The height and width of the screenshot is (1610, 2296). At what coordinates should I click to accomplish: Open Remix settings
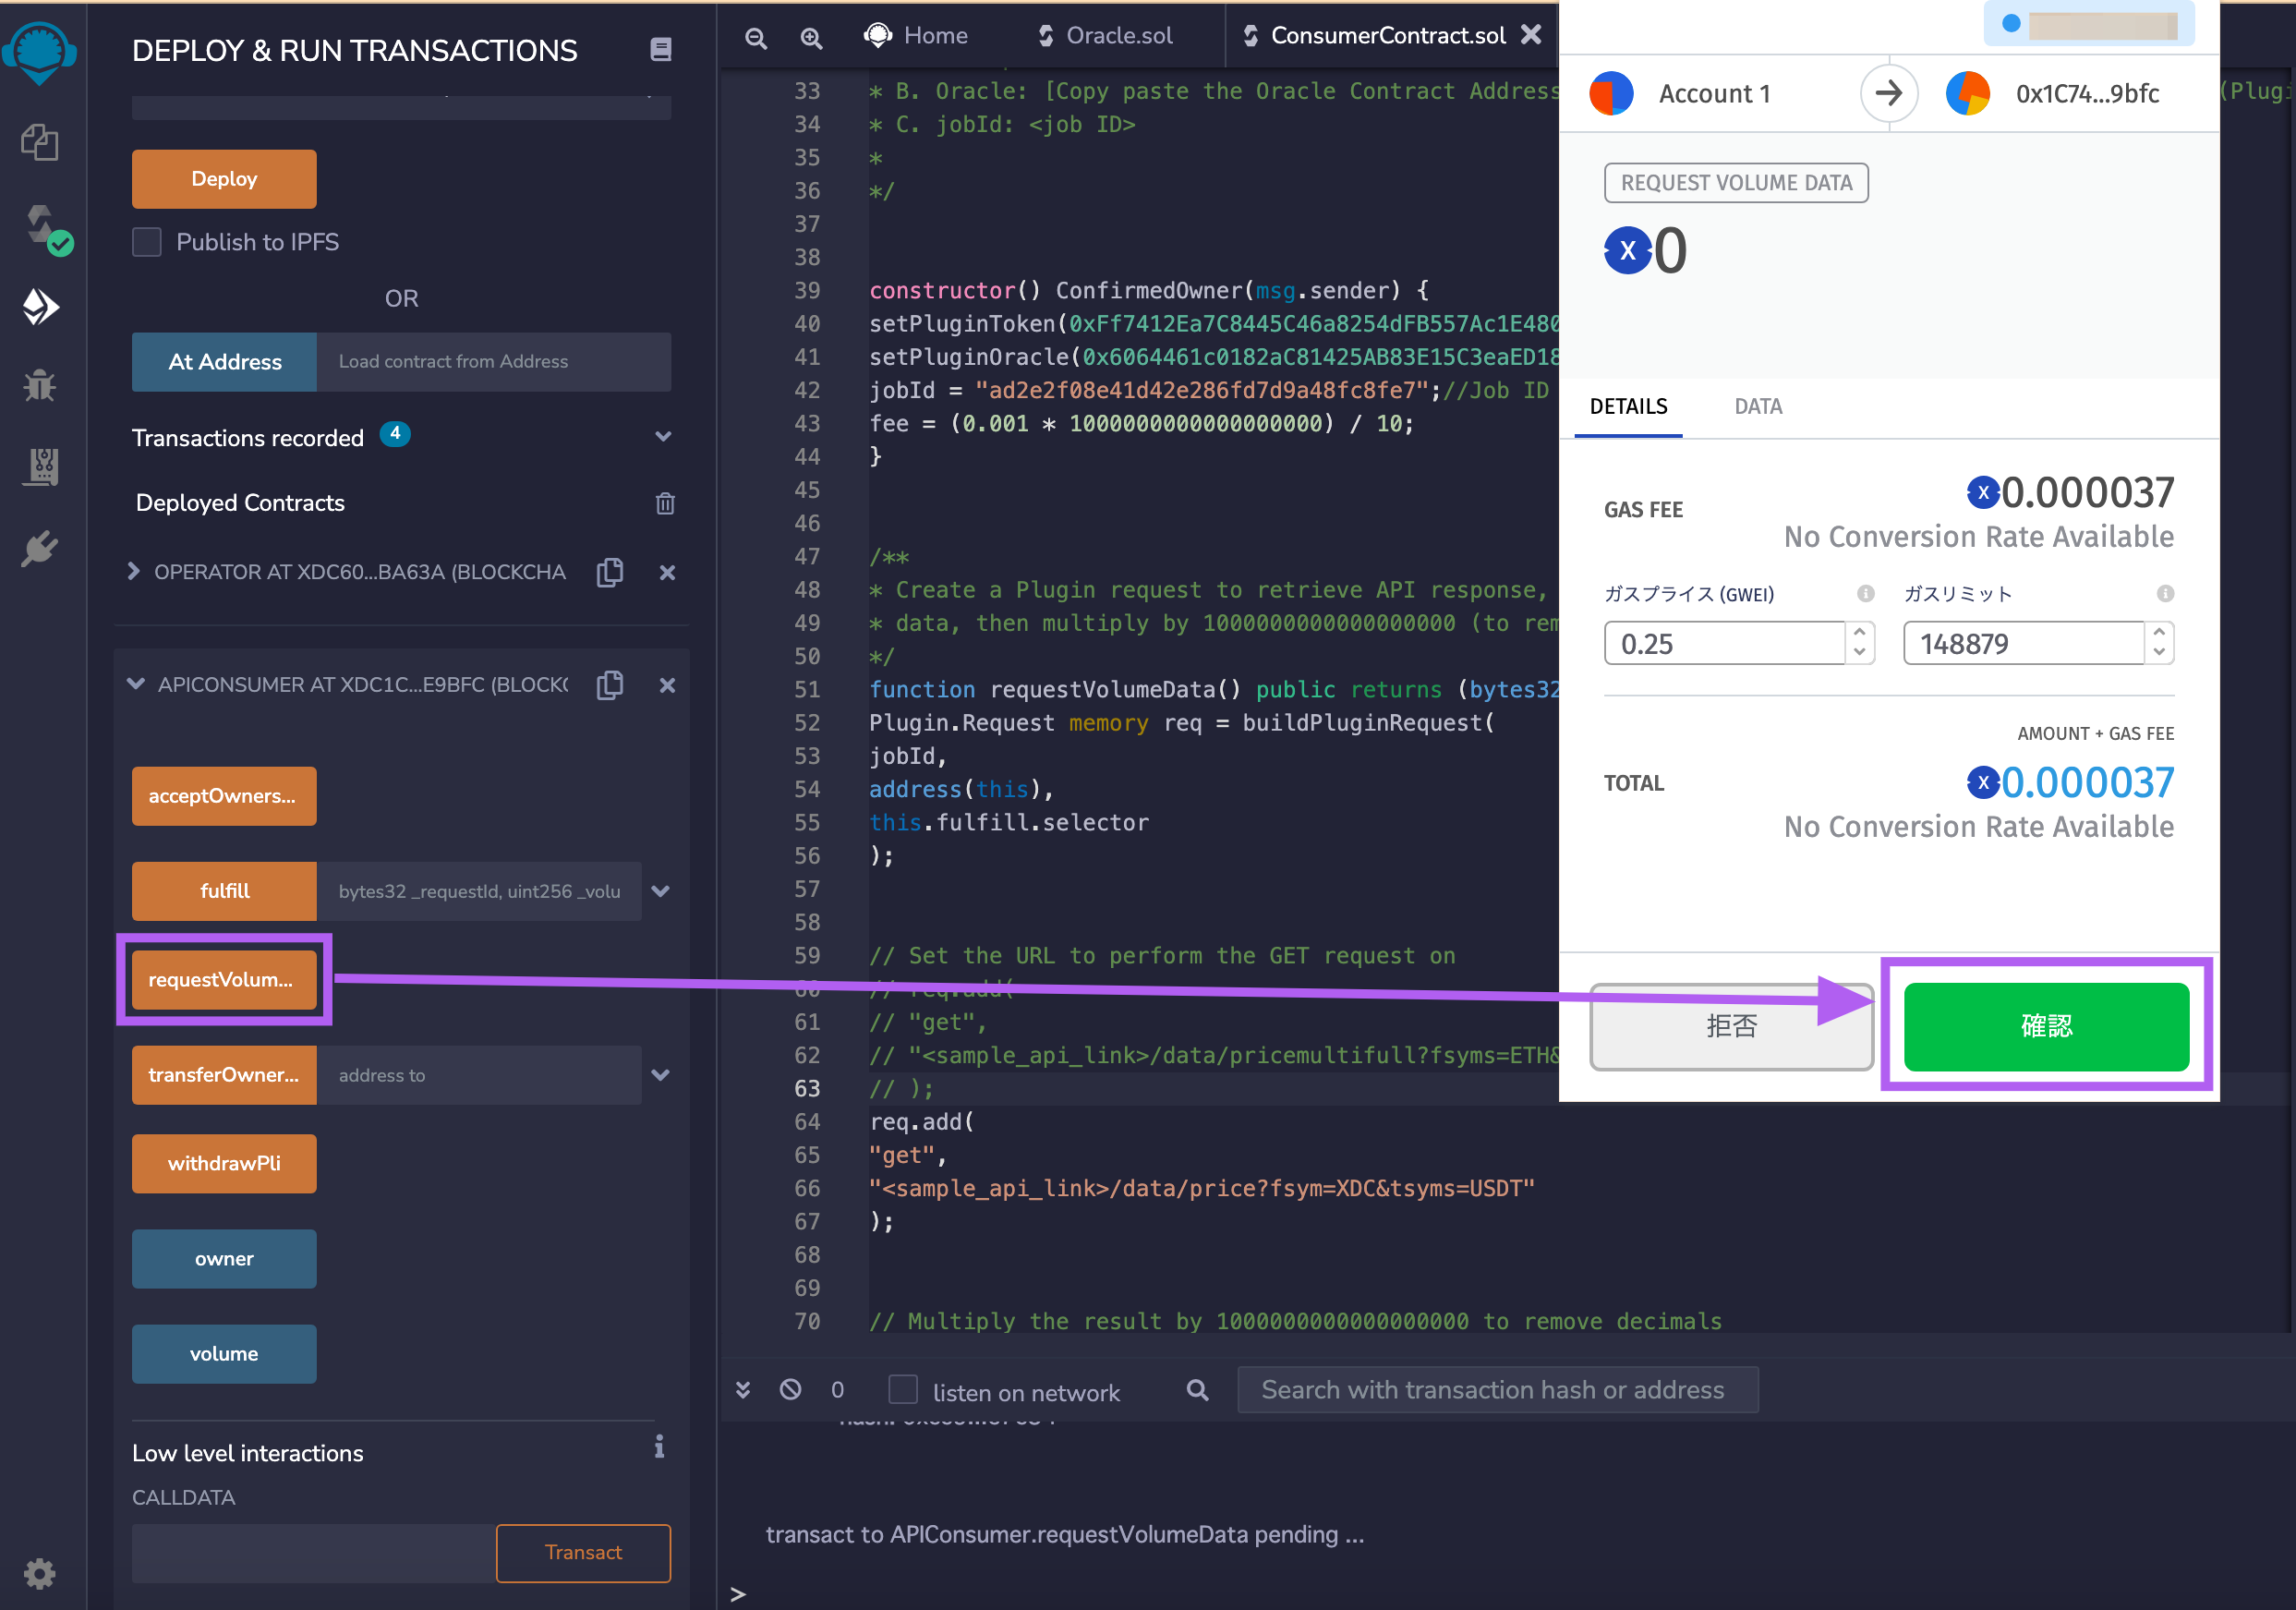pos(40,1573)
